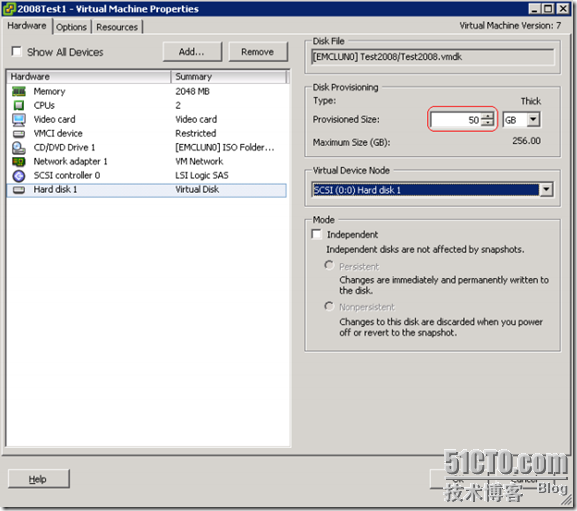Click the Remove button
Screen dimensions: 577x511
(x=258, y=52)
